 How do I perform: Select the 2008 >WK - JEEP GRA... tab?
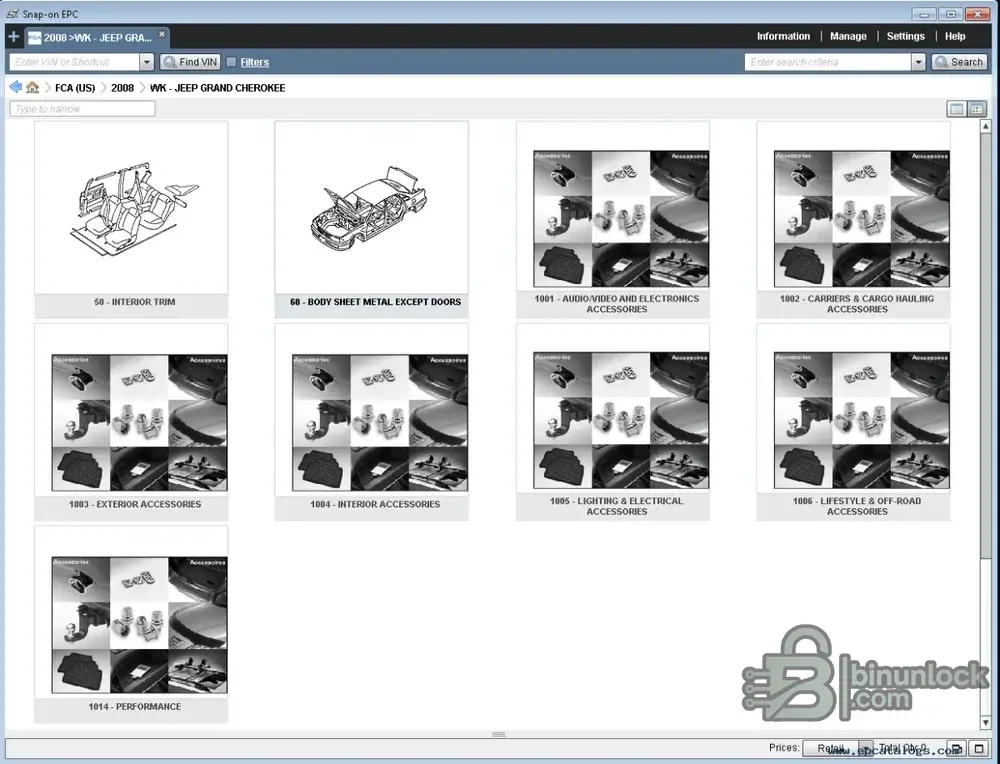[98, 38]
